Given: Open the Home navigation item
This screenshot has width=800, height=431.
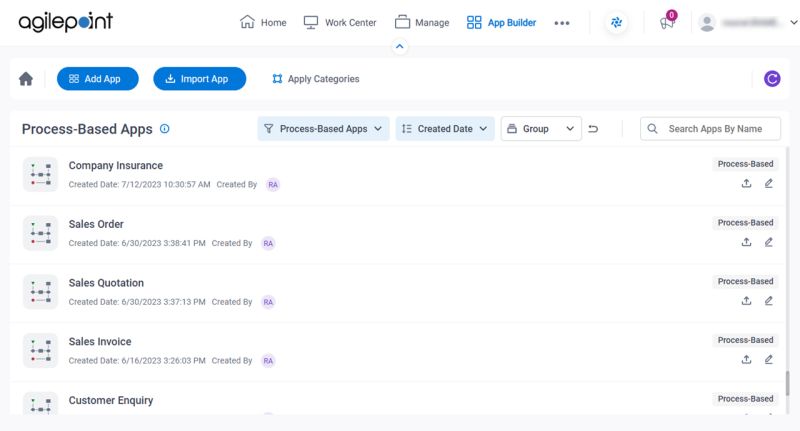Looking at the screenshot, I should point(263,22).
